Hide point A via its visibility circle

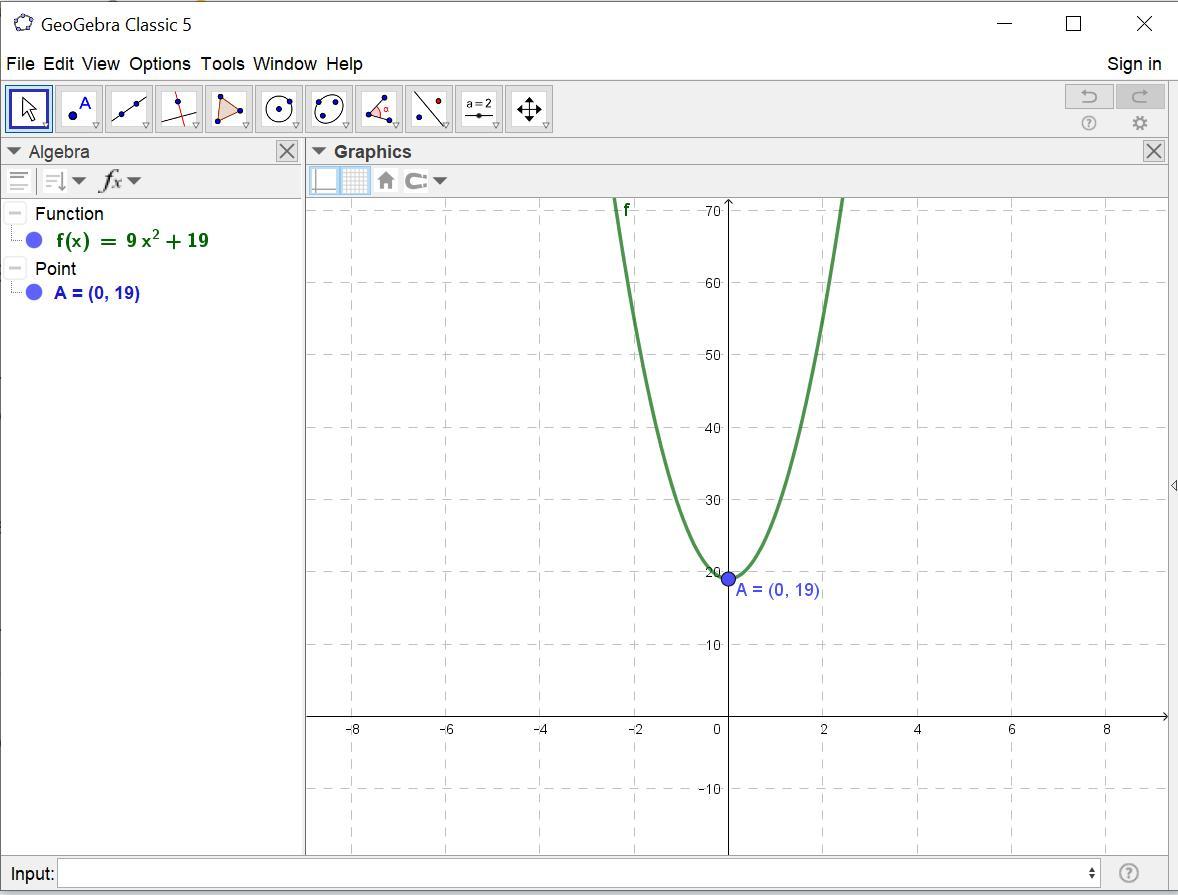coord(35,292)
